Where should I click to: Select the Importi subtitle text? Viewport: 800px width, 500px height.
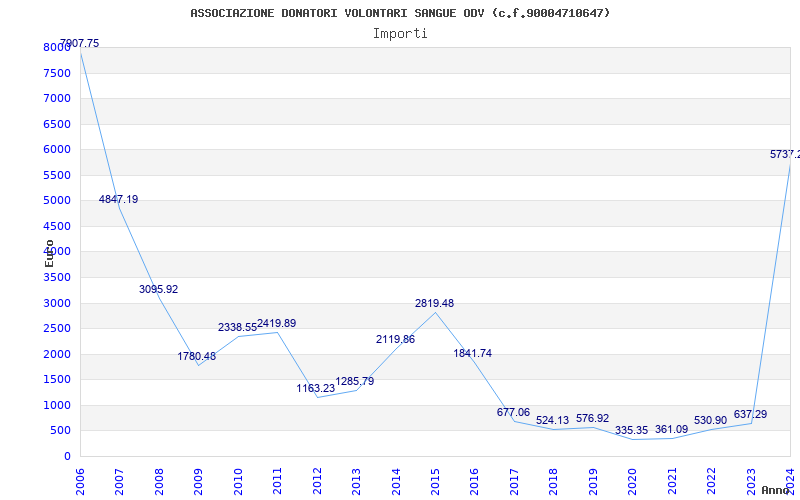(400, 34)
